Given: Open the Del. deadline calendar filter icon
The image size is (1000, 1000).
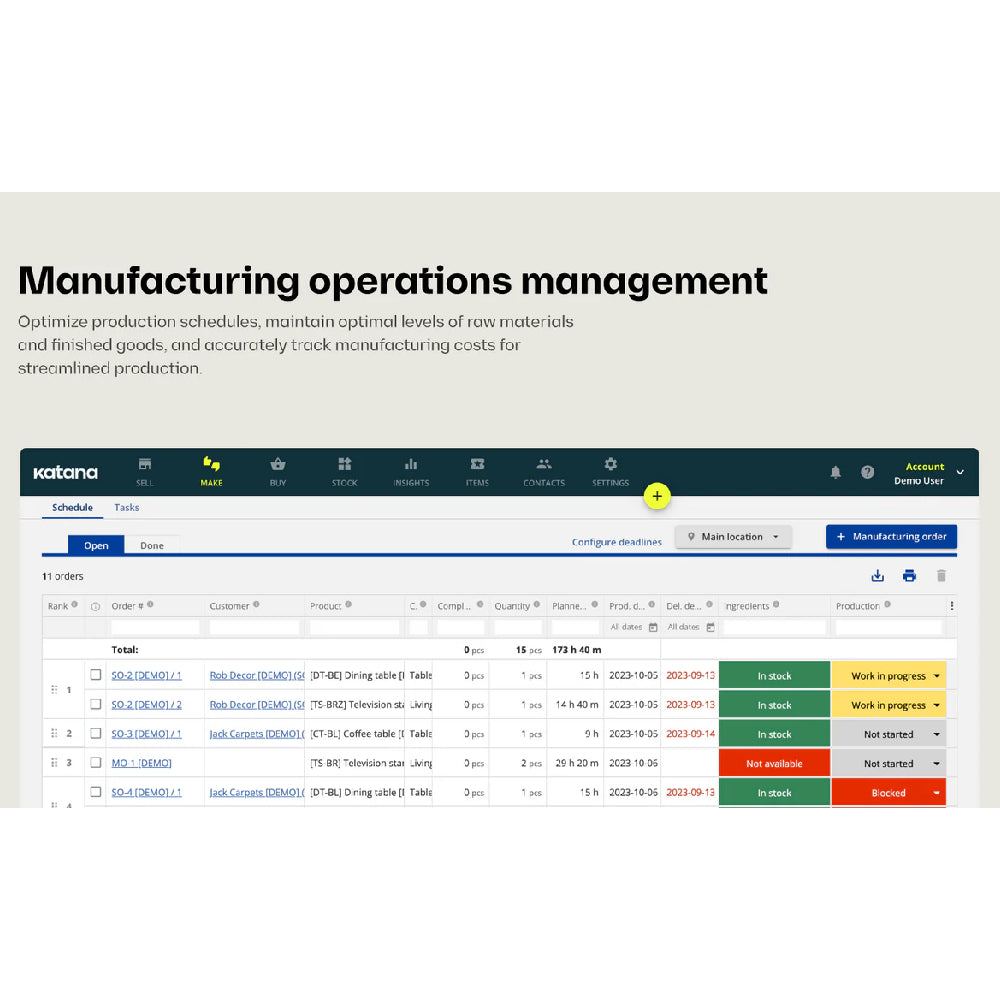Looking at the screenshot, I should (x=710, y=628).
